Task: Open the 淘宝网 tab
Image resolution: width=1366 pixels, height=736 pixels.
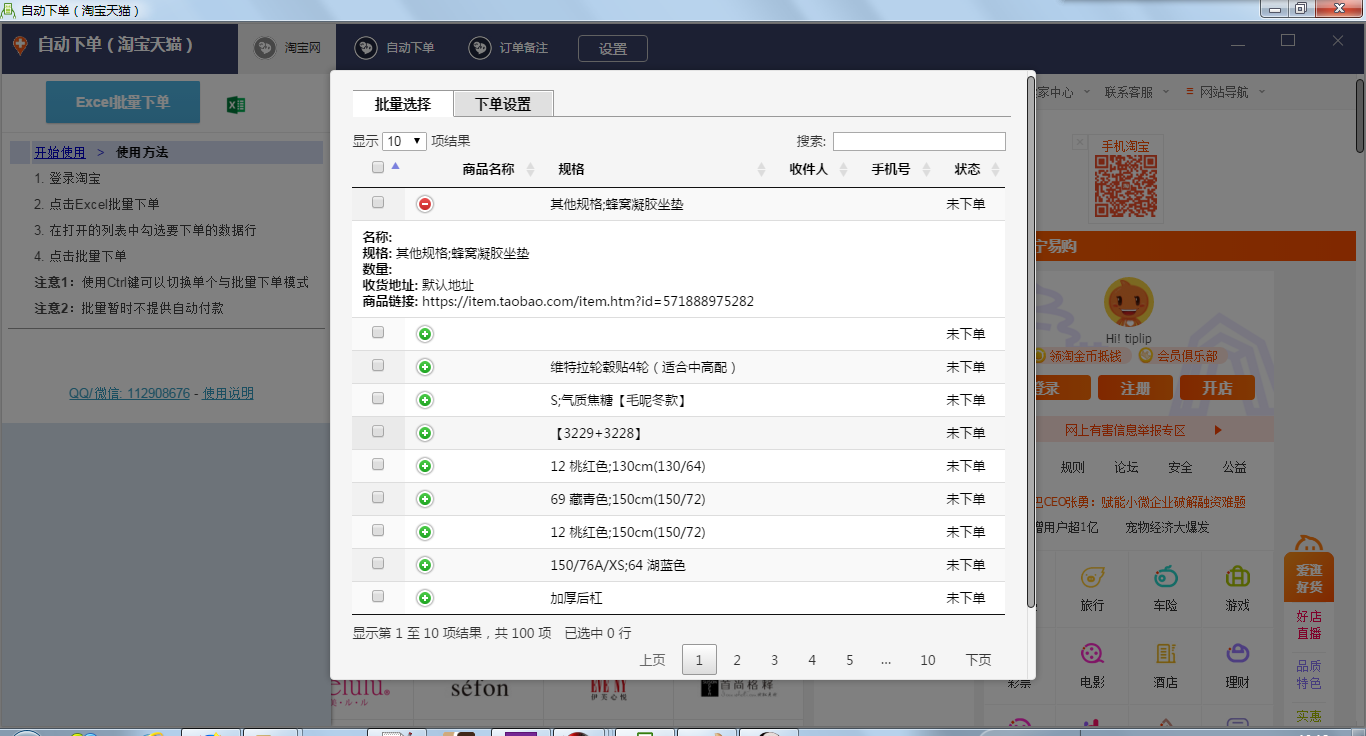Action: pos(287,48)
